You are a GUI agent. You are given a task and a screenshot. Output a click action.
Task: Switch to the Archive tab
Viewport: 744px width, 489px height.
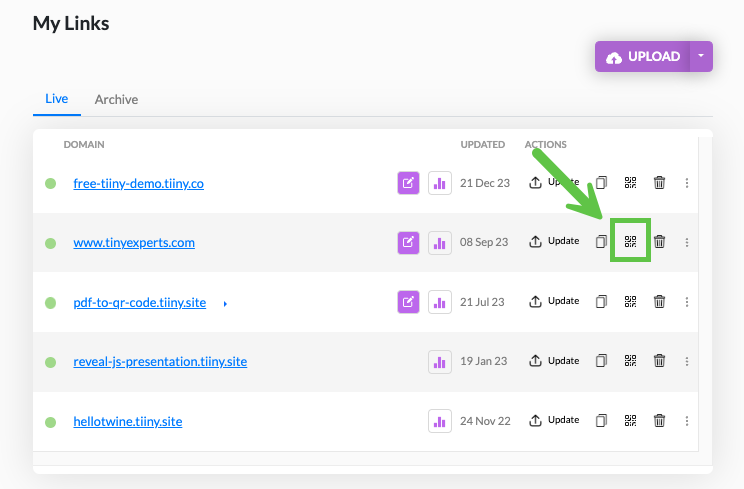[116, 100]
